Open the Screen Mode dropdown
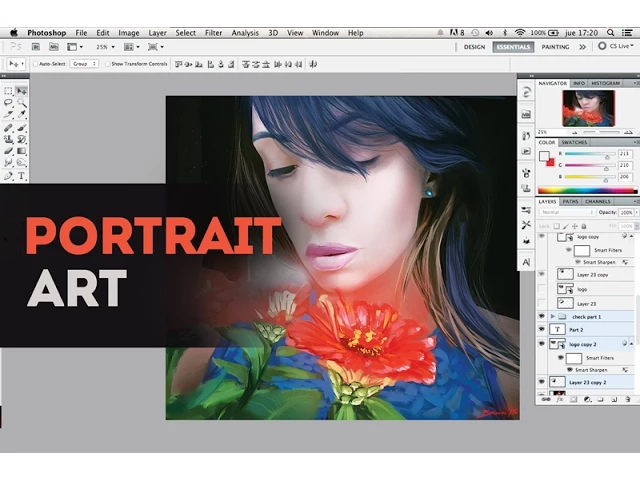The width and height of the screenshot is (640, 480). [x=156, y=47]
